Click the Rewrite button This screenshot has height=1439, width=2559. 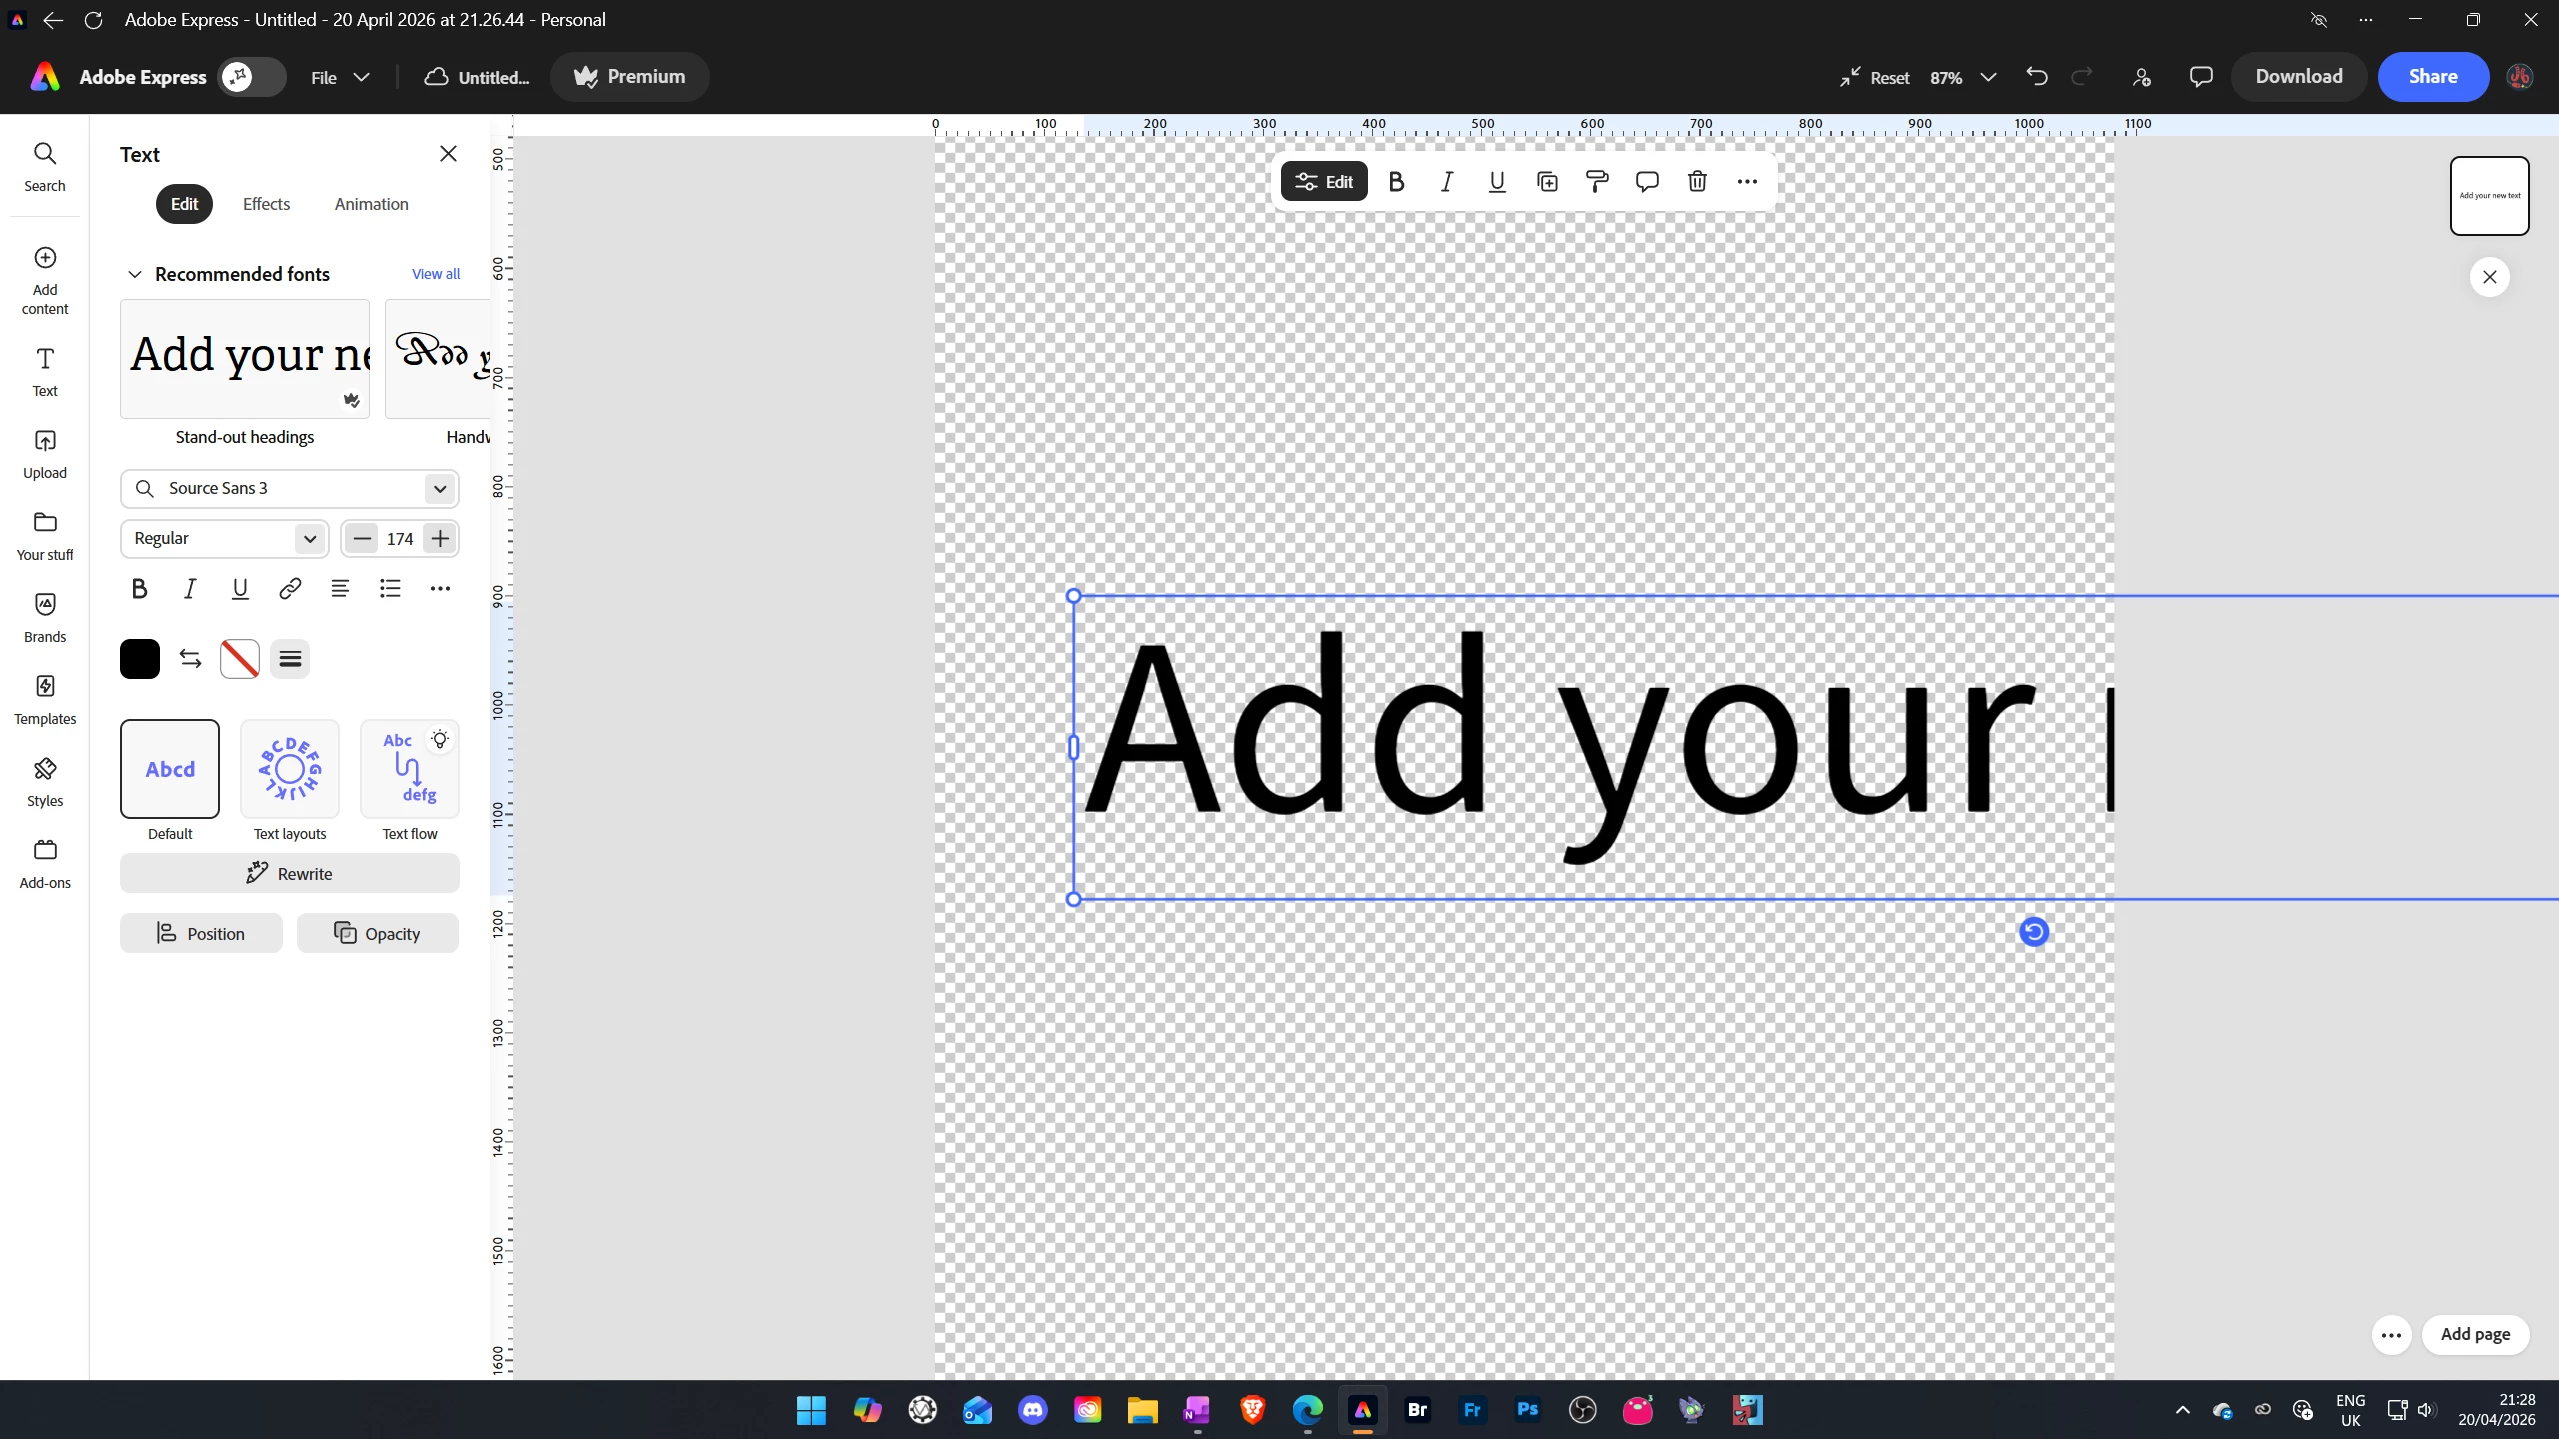(290, 873)
